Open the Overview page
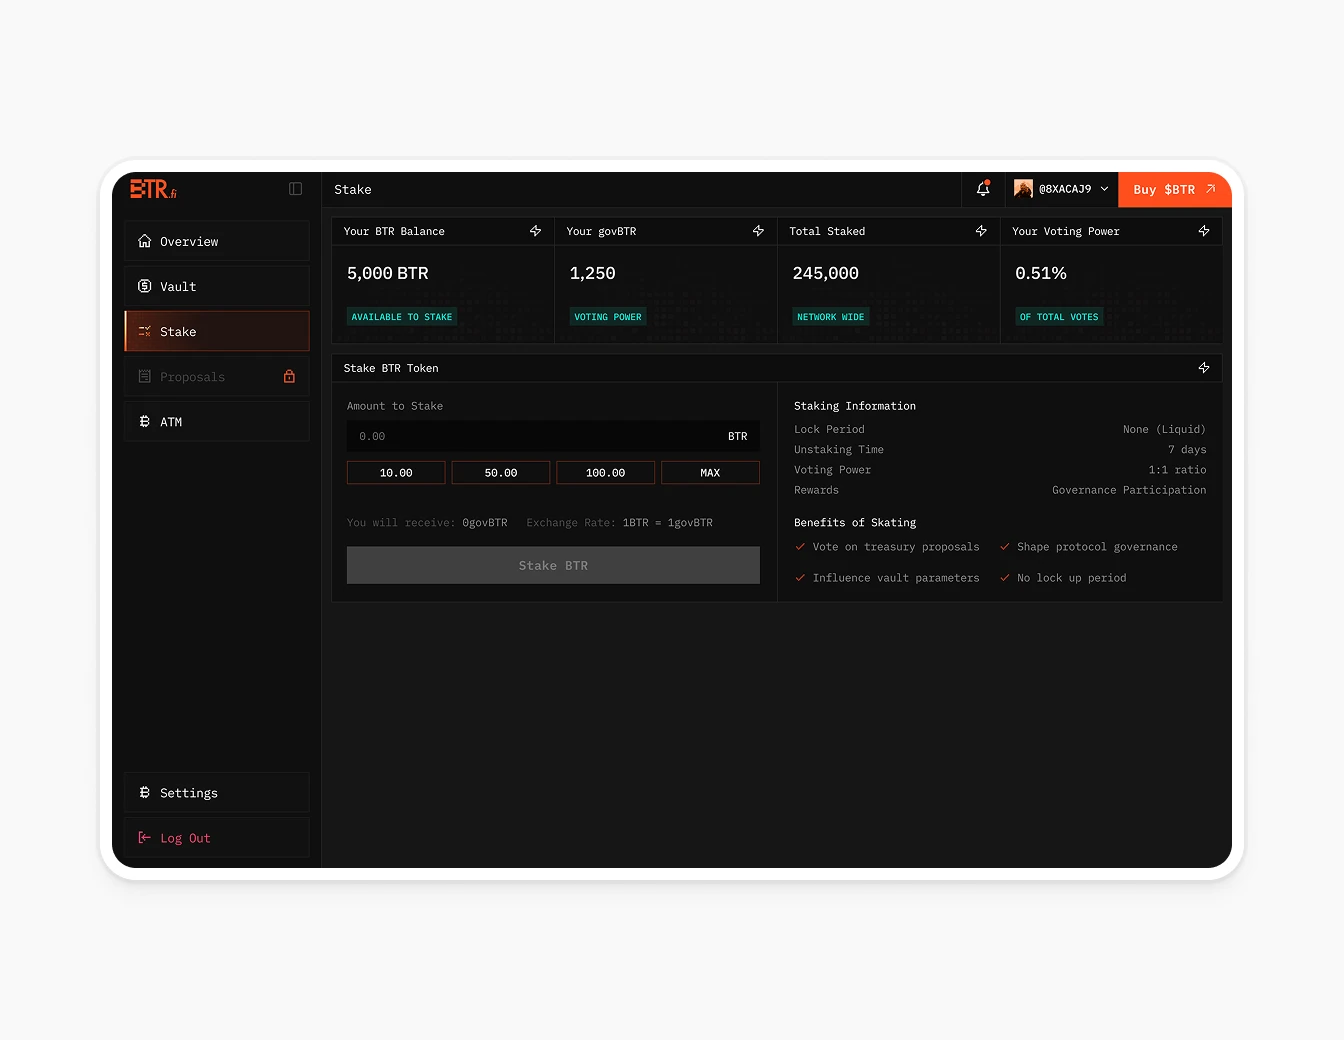 point(189,241)
